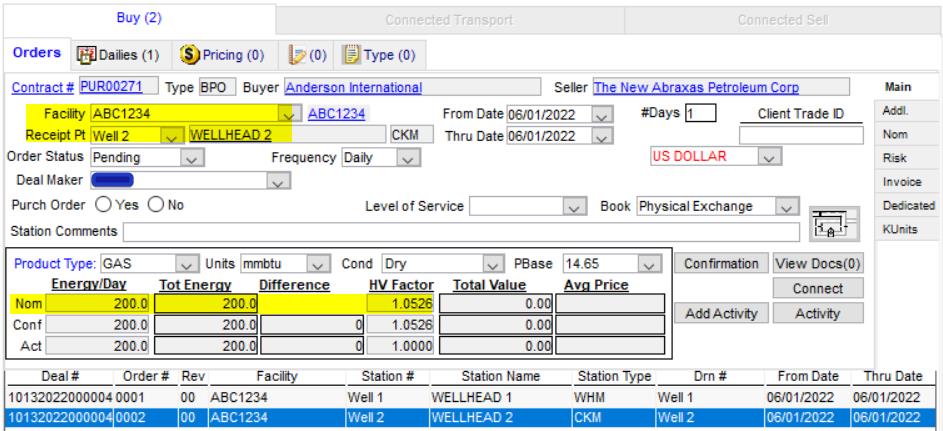
Task: Click the Add Activity button
Action: (x=719, y=314)
